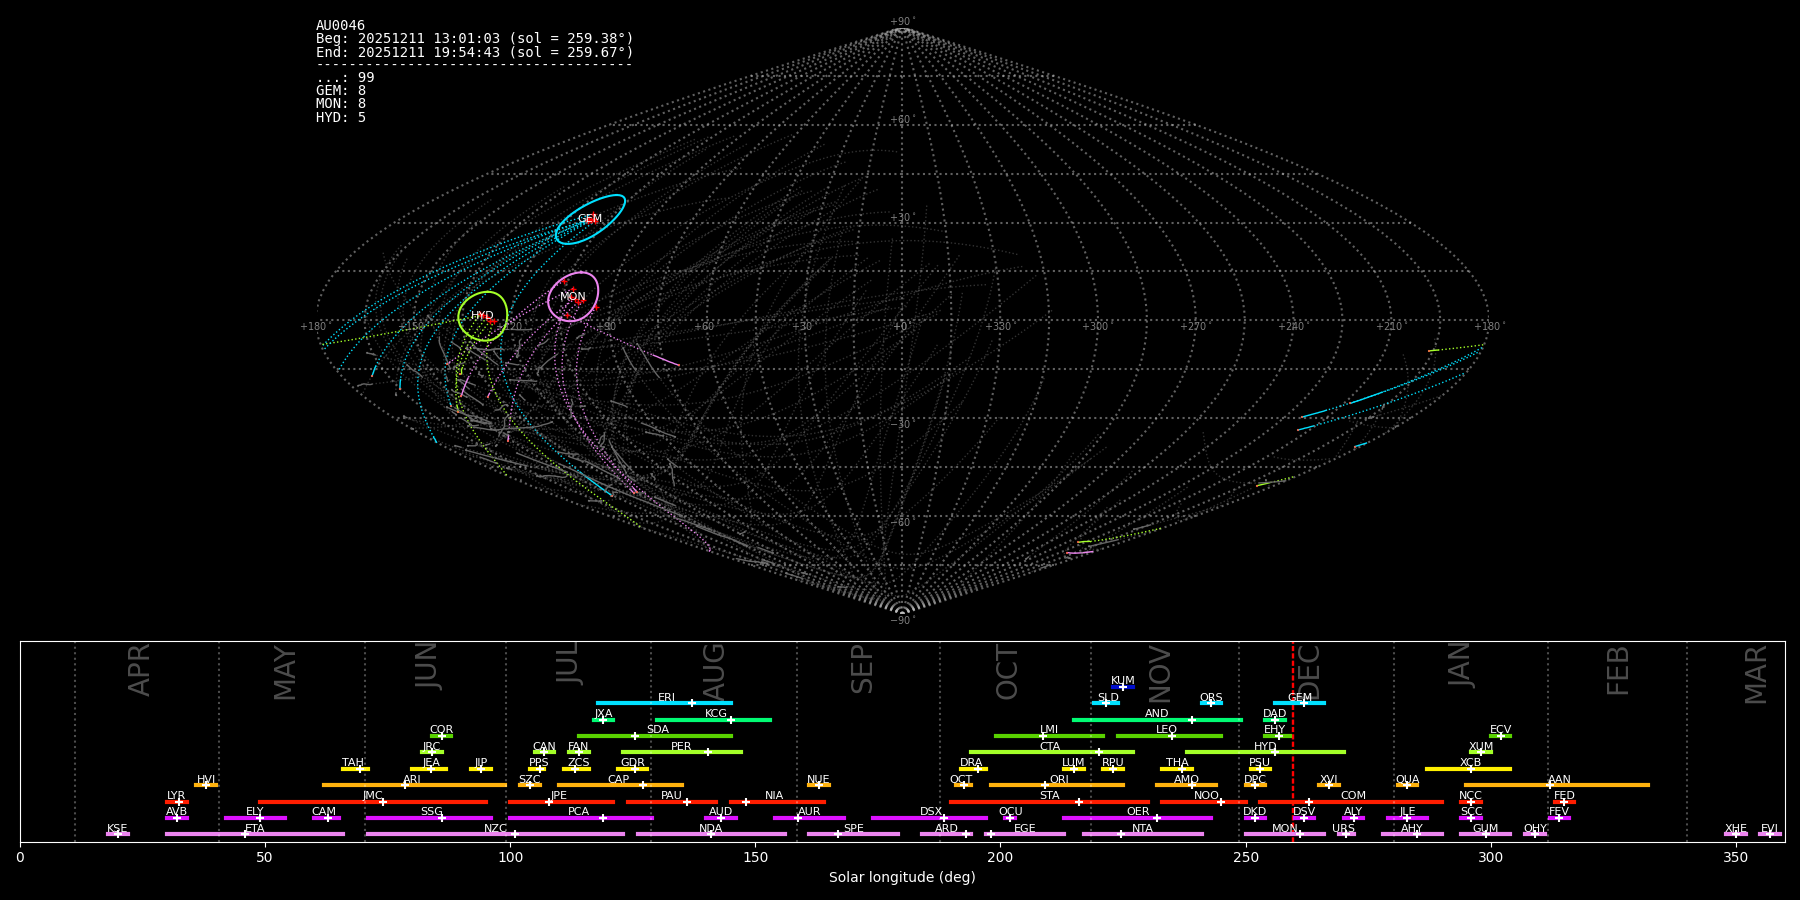Click the EVI label in timeline
Image resolution: width=1800 pixels, height=900 pixels.
[x=1769, y=829]
